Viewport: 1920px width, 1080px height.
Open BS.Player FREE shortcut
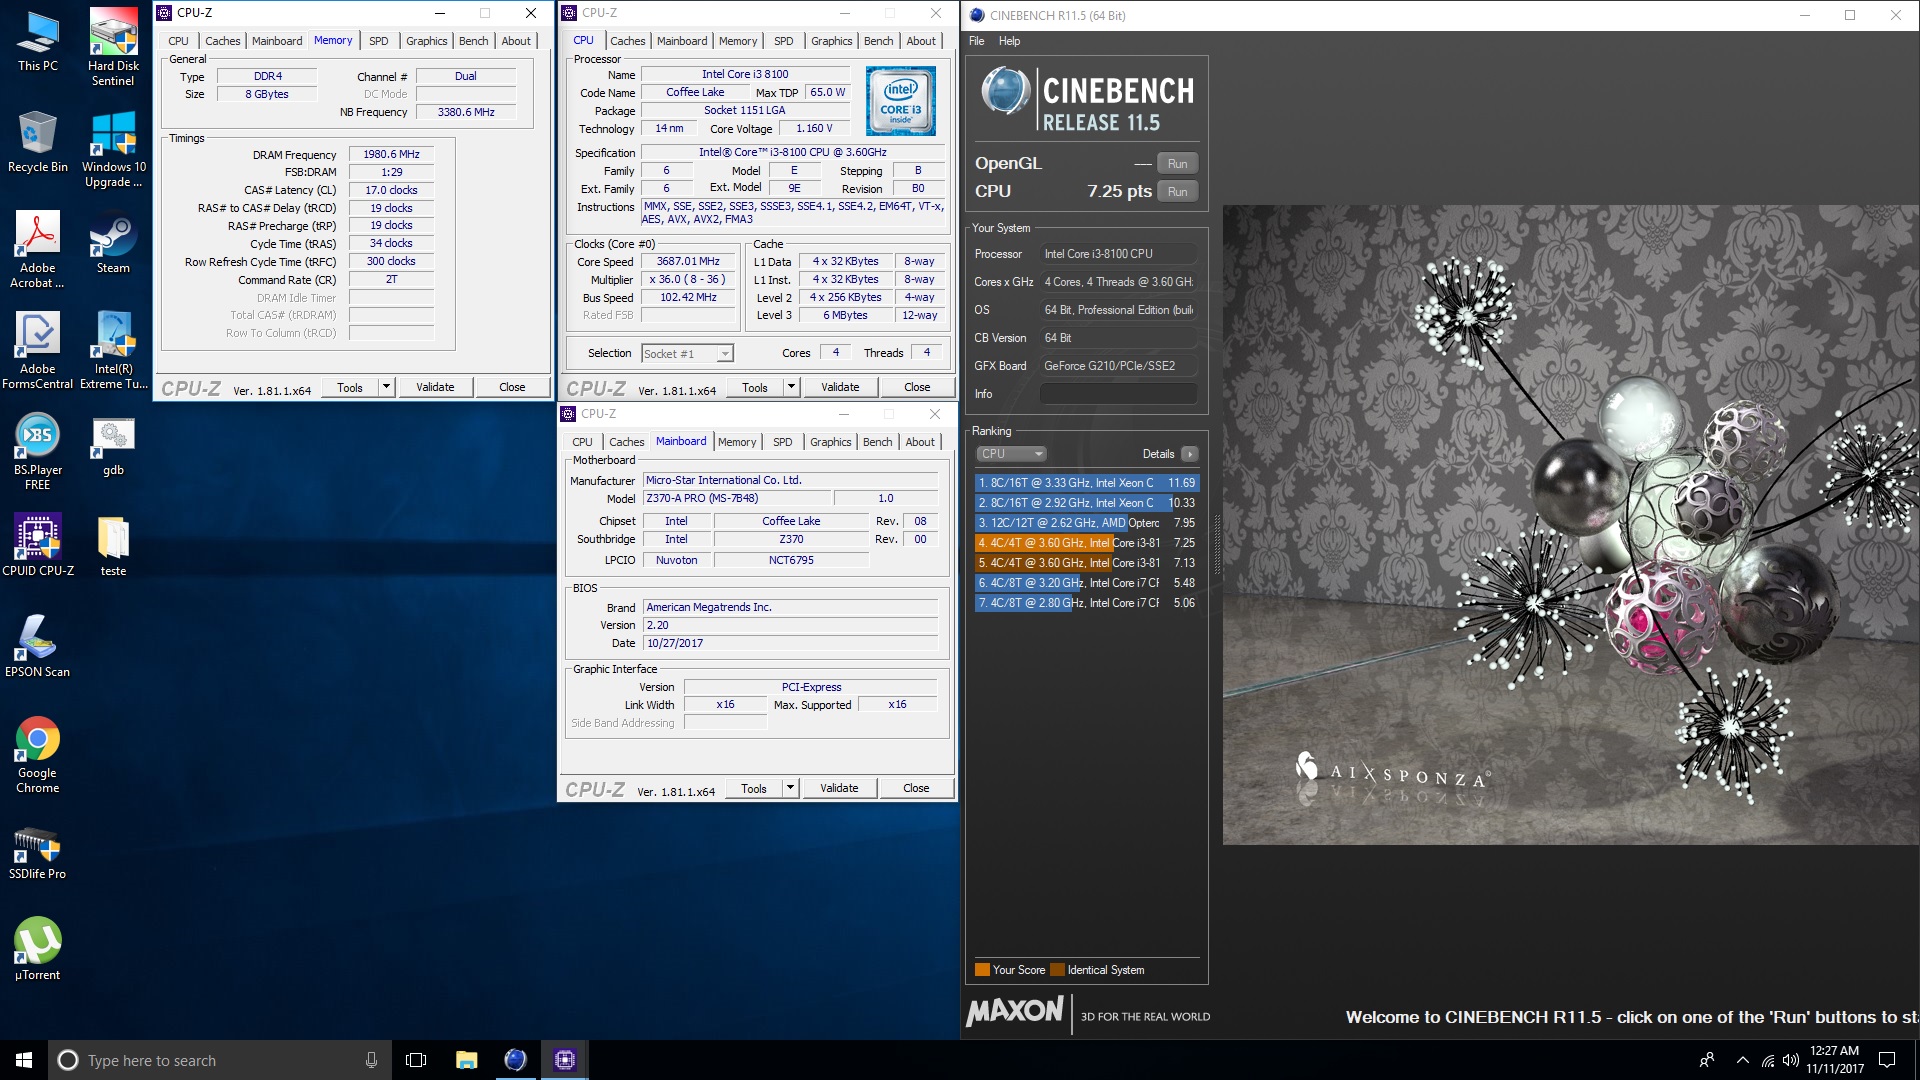click(x=38, y=452)
